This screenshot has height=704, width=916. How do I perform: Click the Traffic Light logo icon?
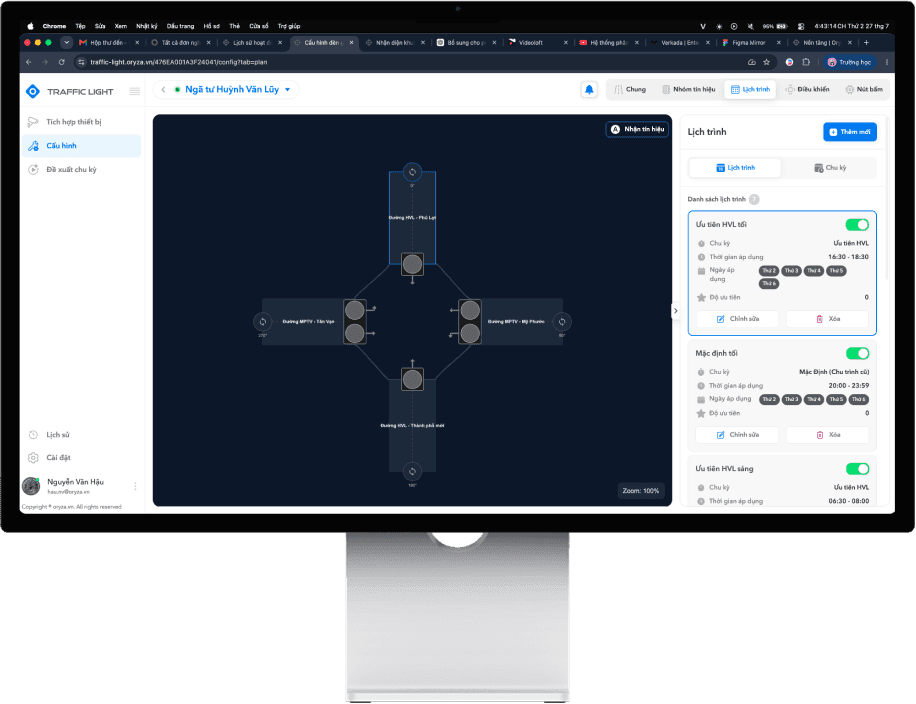pos(33,91)
